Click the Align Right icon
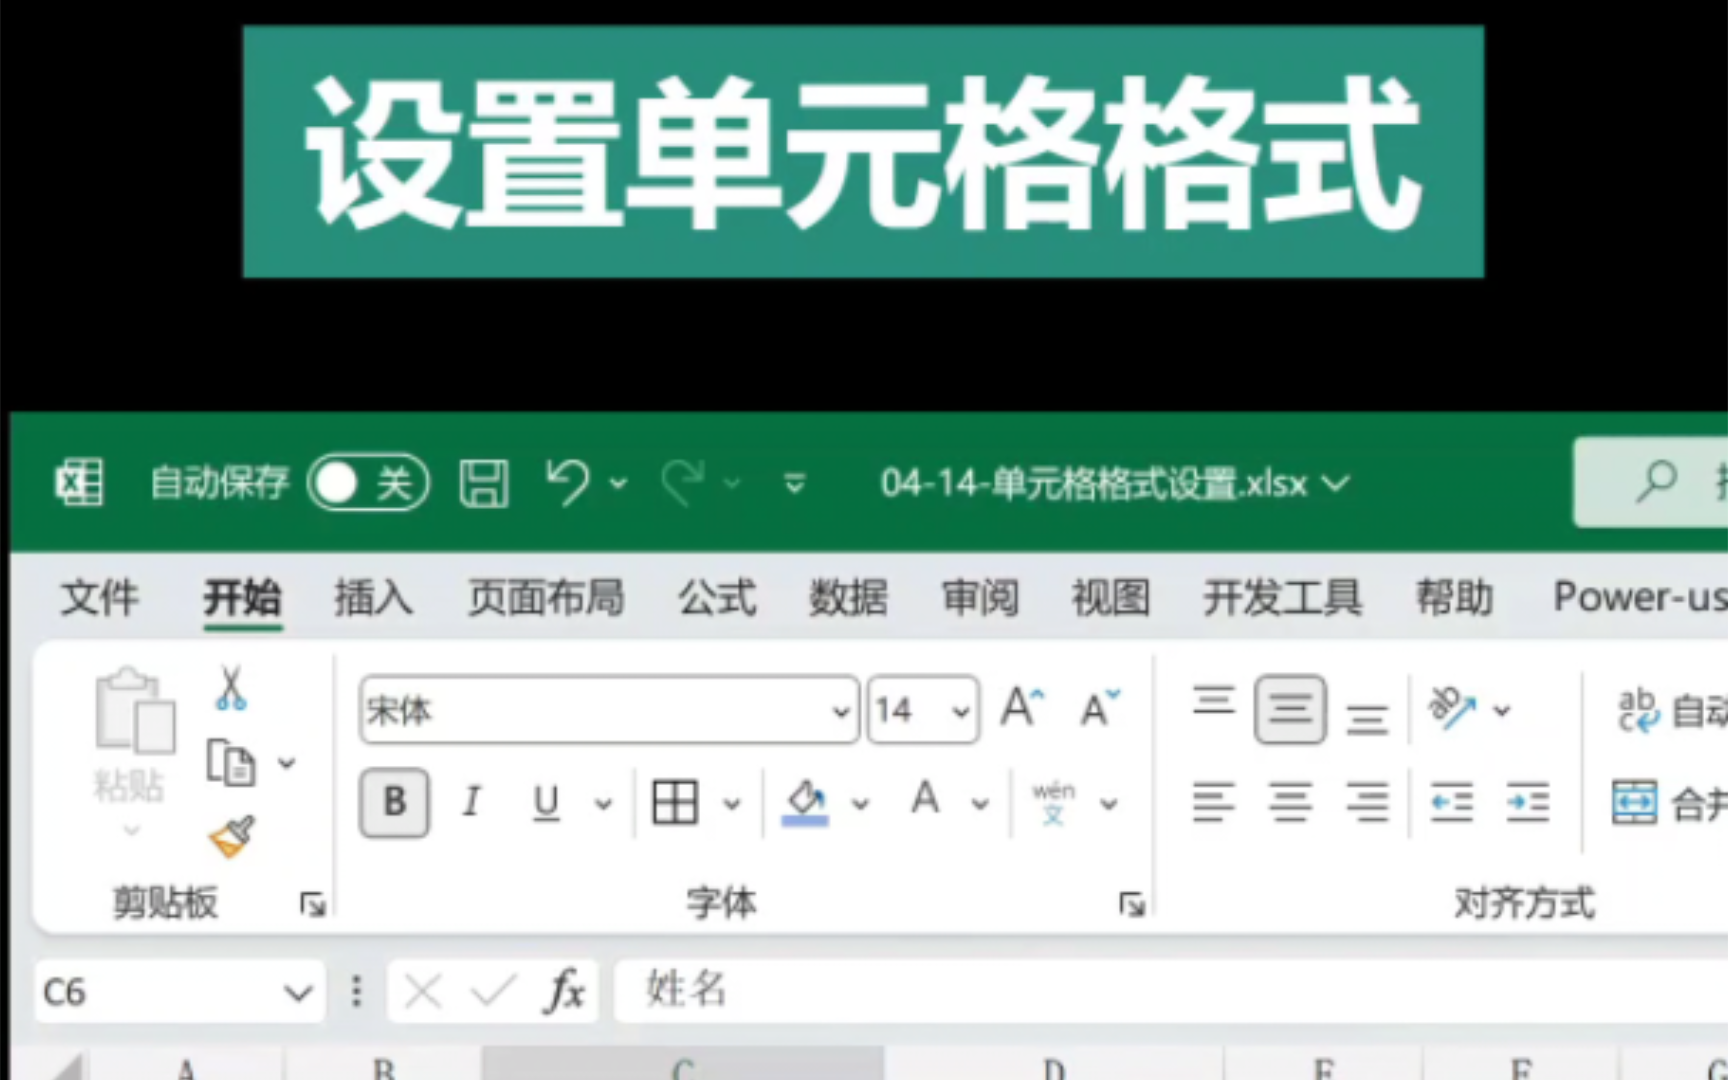The height and width of the screenshot is (1080, 1728). [1367, 802]
